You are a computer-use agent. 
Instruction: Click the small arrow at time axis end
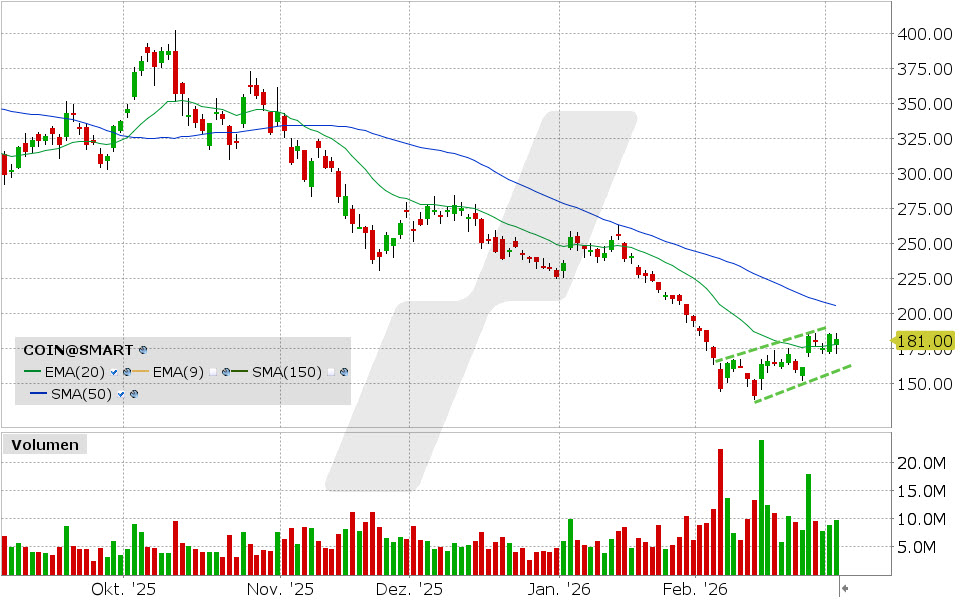pos(845,588)
